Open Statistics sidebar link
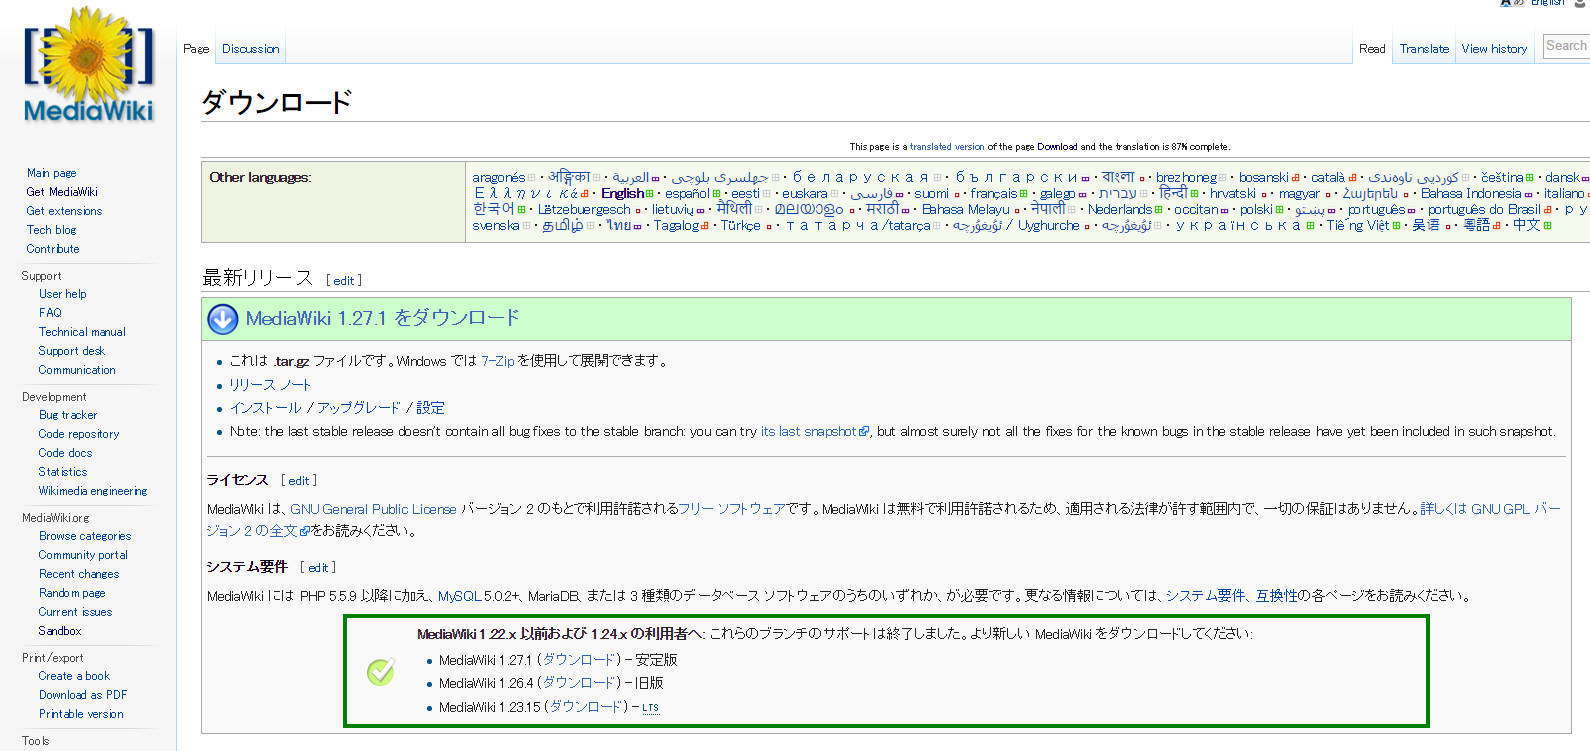This screenshot has width=1590, height=751. (63, 472)
